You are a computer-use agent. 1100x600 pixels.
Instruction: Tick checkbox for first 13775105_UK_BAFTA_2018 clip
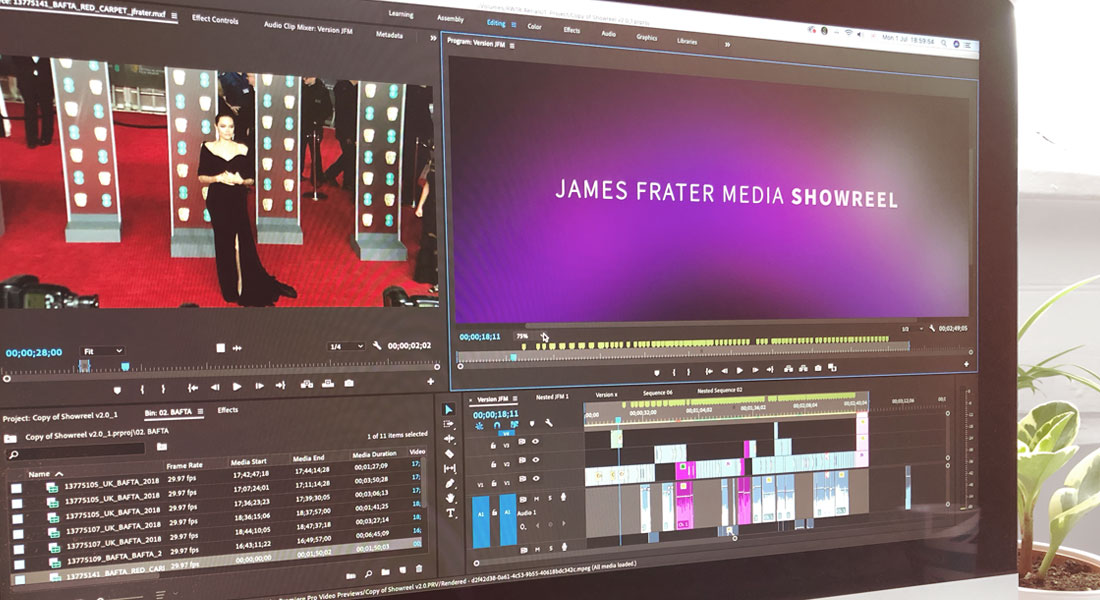(x=16, y=488)
